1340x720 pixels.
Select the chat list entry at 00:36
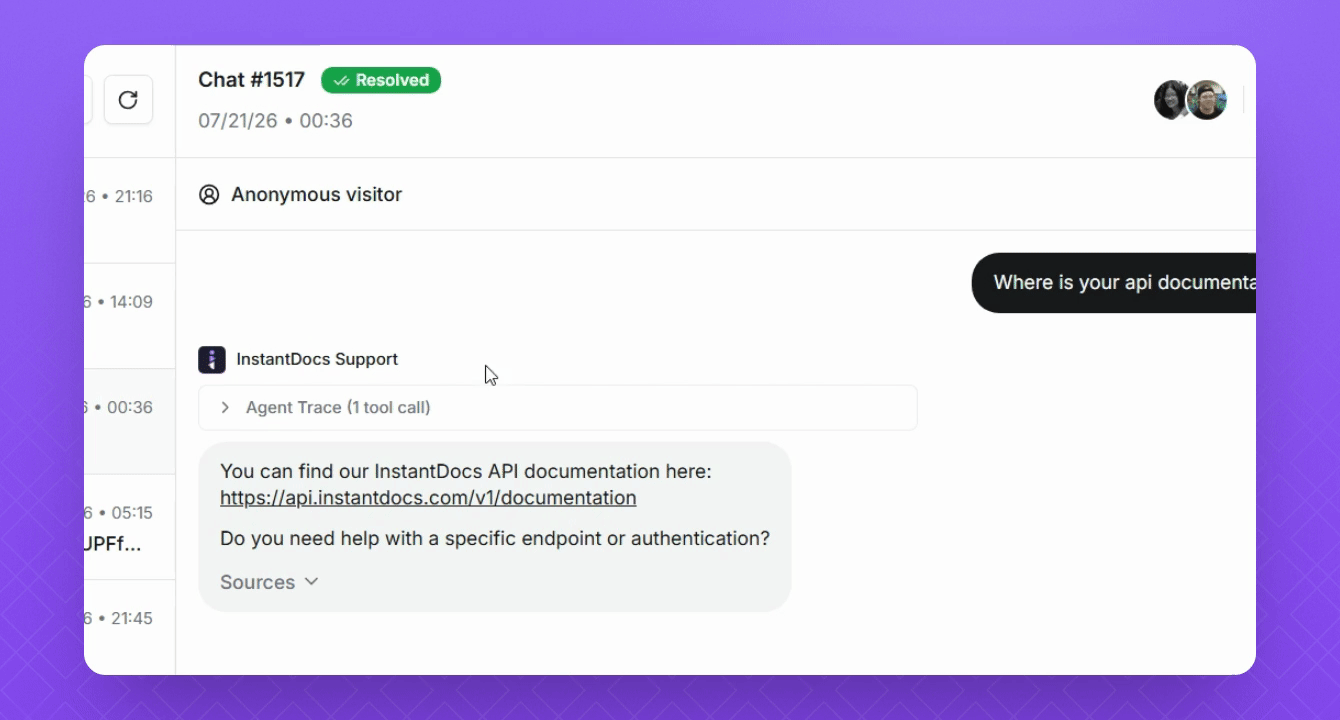click(130, 421)
